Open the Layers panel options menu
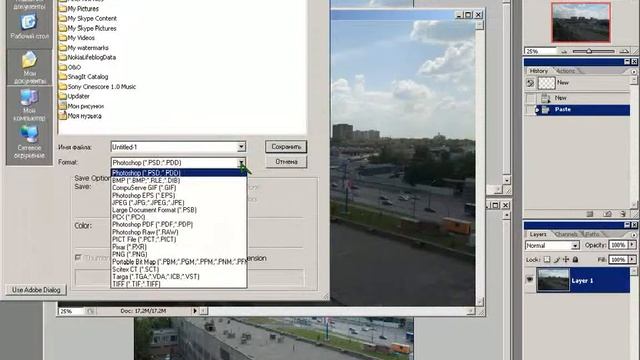 pyautogui.click(x=634, y=235)
